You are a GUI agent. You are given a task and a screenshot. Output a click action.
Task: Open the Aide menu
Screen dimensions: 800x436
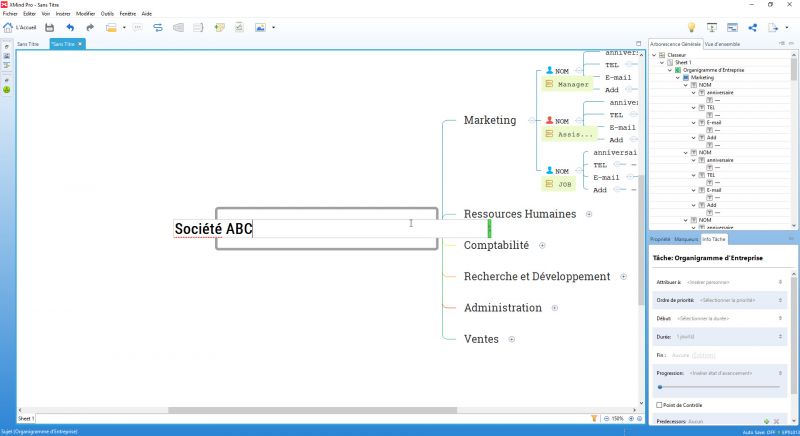tap(146, 14)
